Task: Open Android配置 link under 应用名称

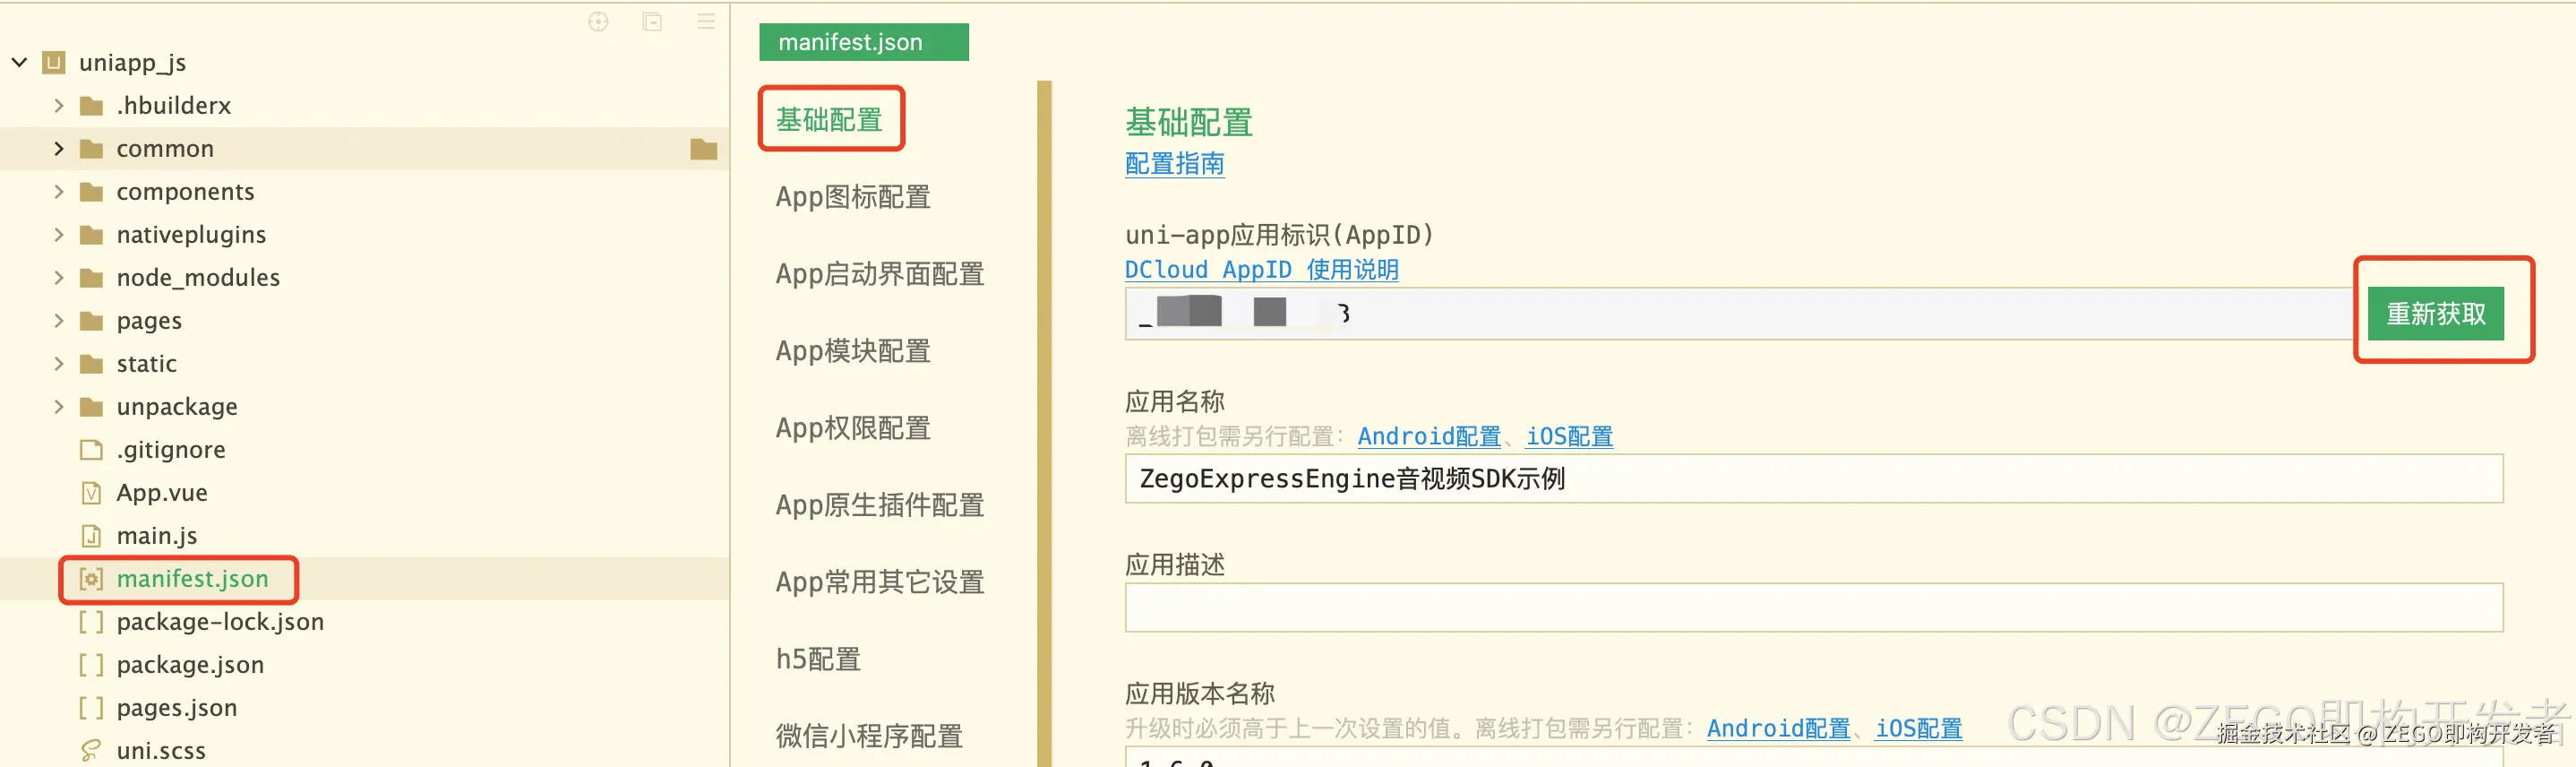Action: pos(1429,437)
